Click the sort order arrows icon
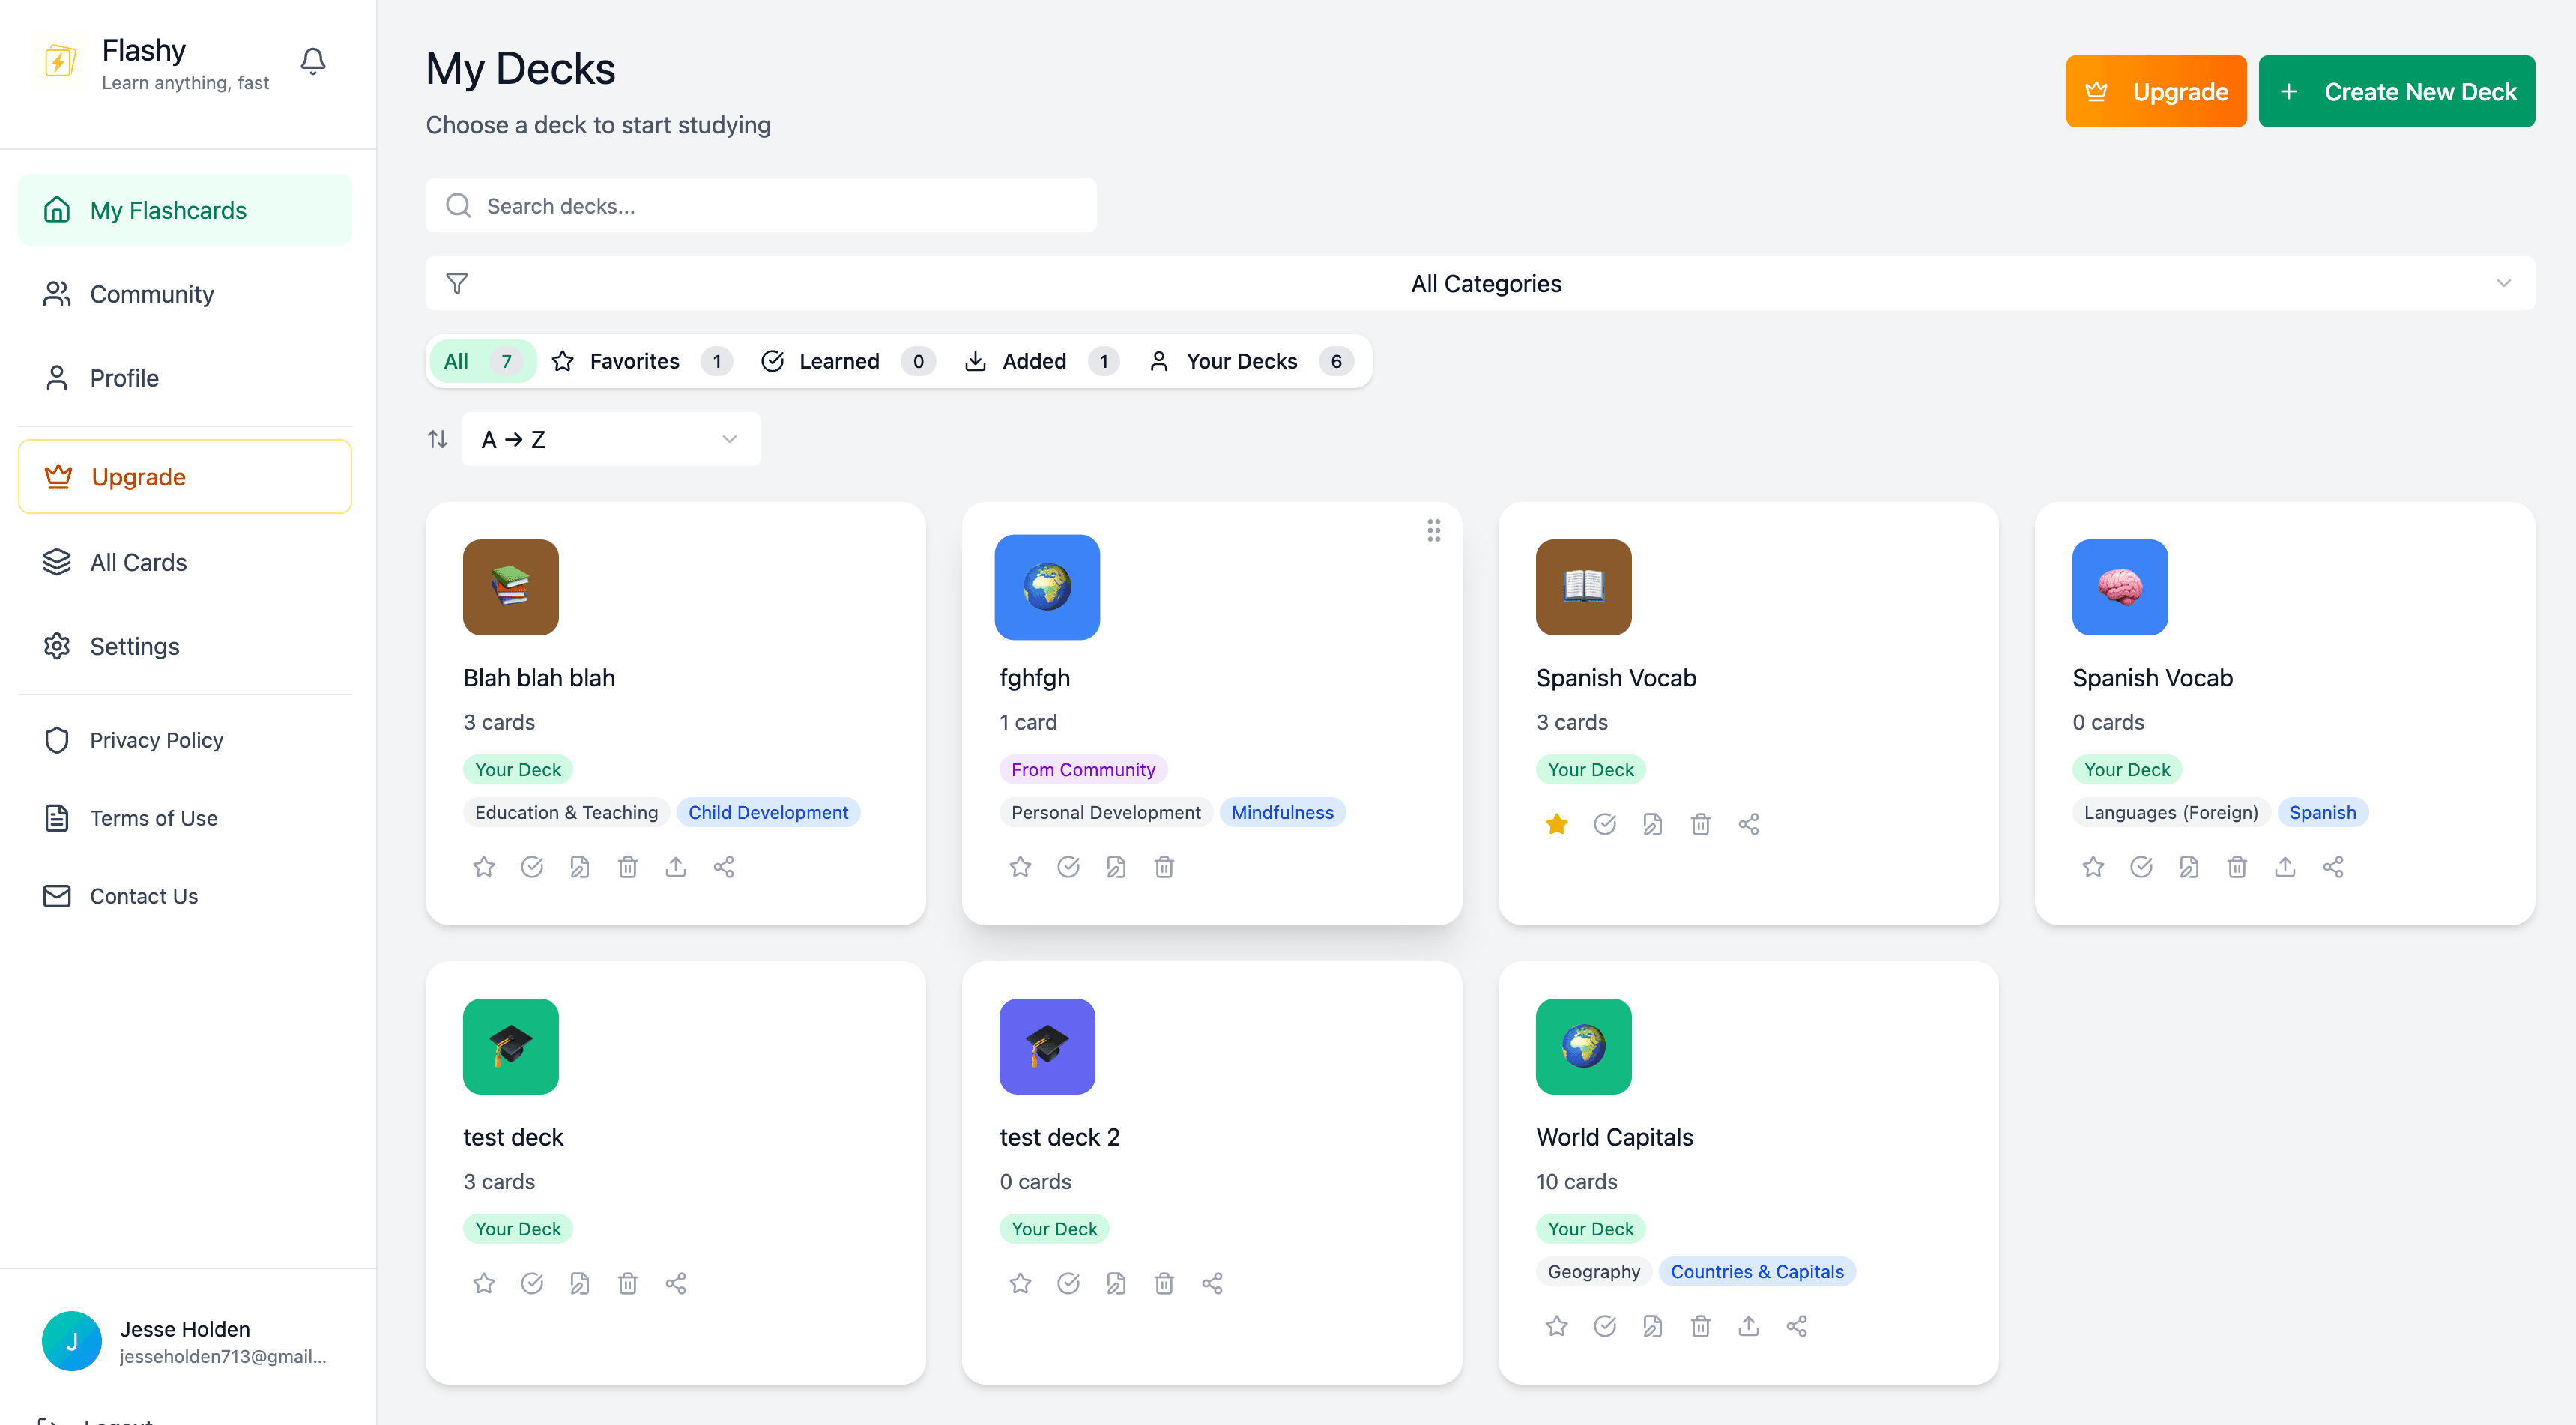Screen dimensions: 2576x1425 tap(437, 439)
